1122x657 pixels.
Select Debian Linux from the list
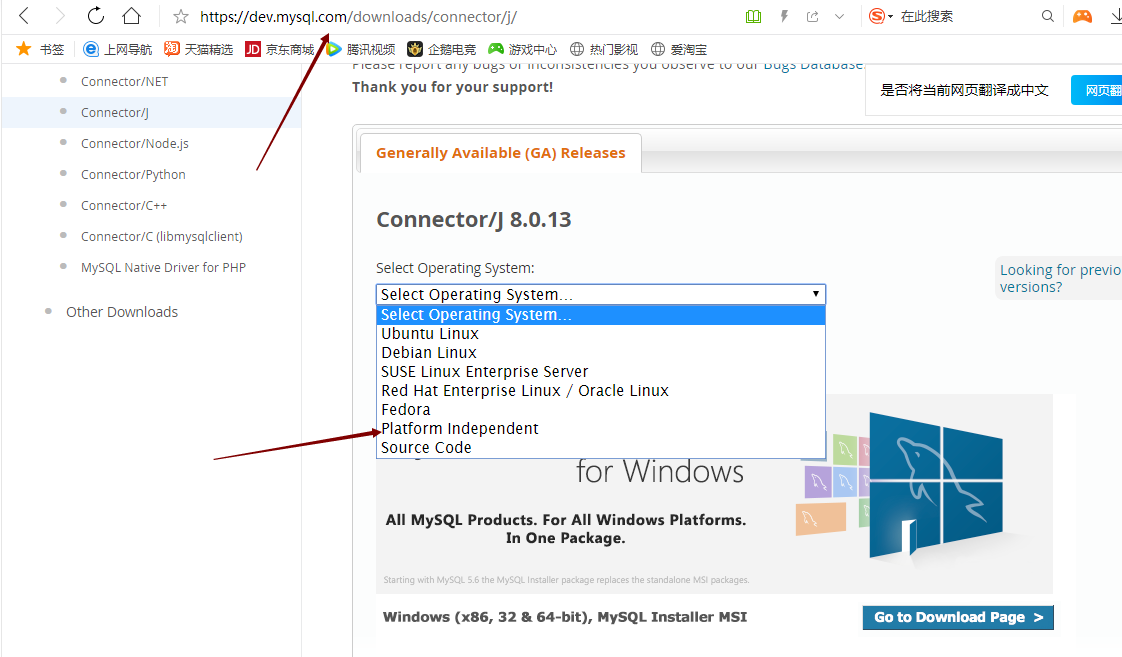pos(600,353)
